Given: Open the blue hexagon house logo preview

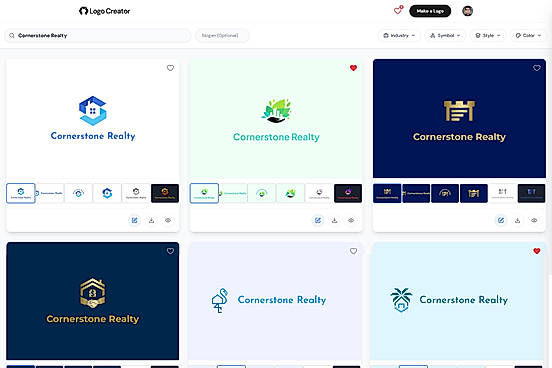Looking at the screenshot, I should coord(93,118).
